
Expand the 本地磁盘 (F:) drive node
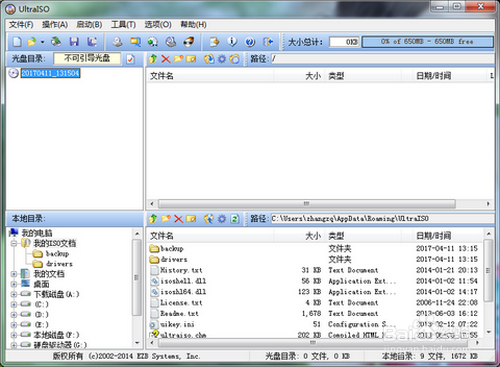click(14, 335)
